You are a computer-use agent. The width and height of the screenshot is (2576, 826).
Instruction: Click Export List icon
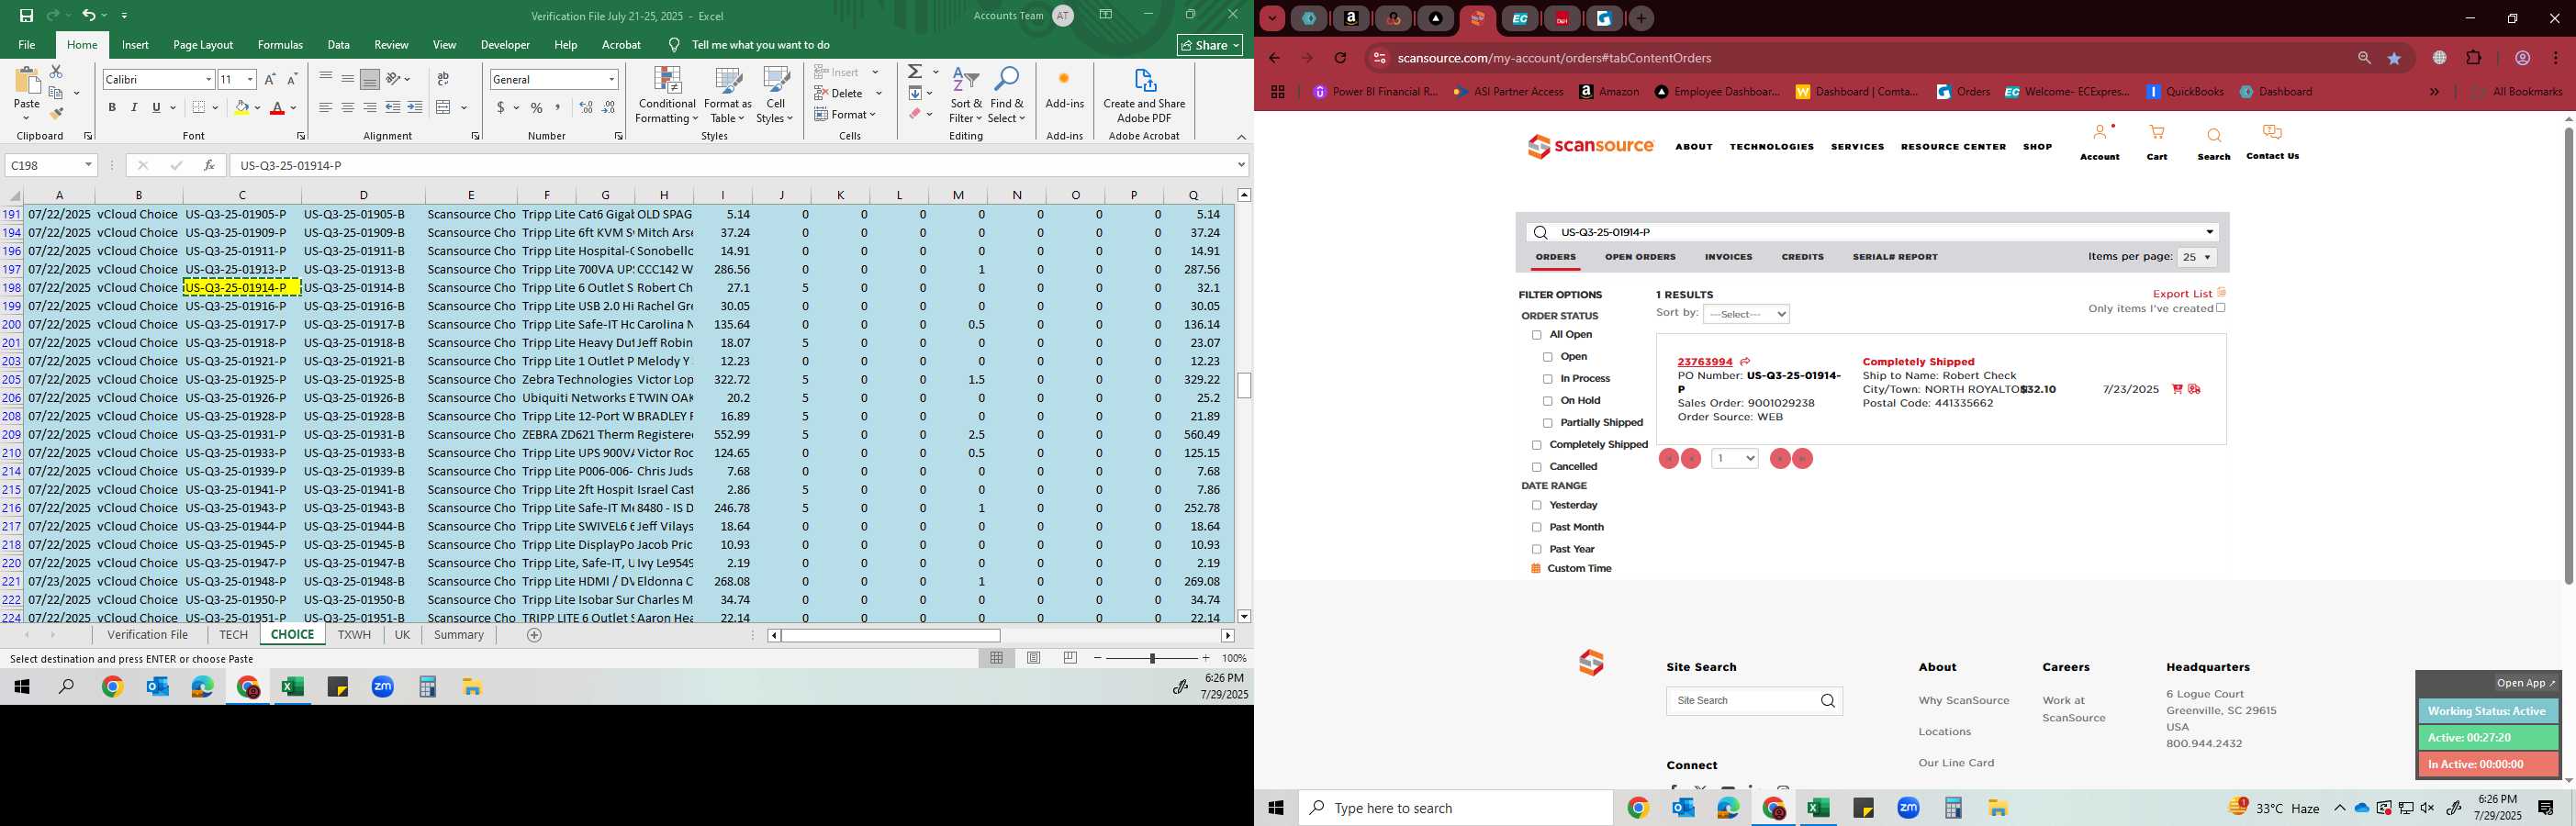click(x=2221, y=293)
